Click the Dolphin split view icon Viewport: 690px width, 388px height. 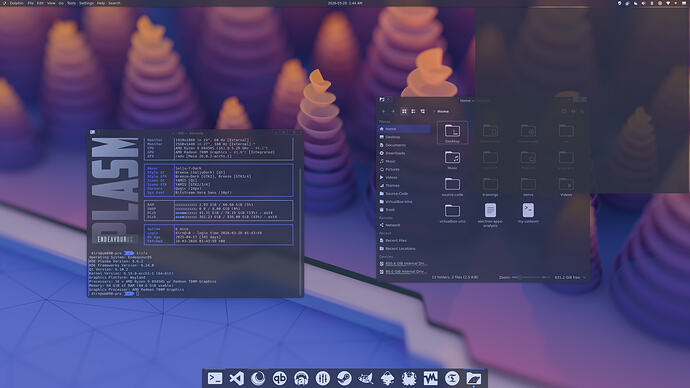click(x=564, y=111)
